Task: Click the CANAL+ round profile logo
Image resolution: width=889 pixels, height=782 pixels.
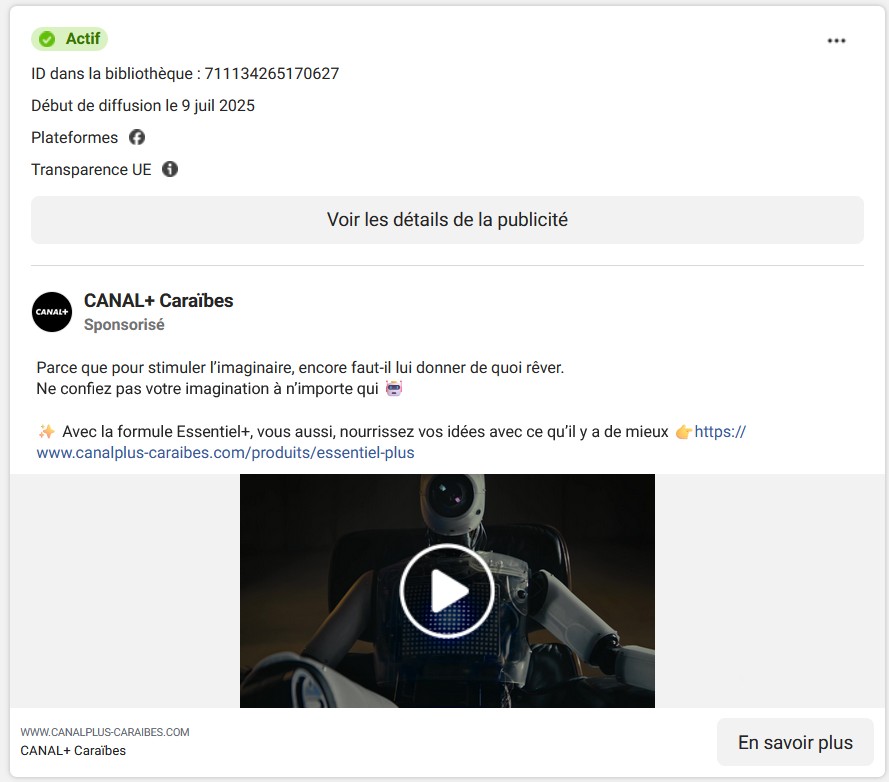Action: pos(52,312)
